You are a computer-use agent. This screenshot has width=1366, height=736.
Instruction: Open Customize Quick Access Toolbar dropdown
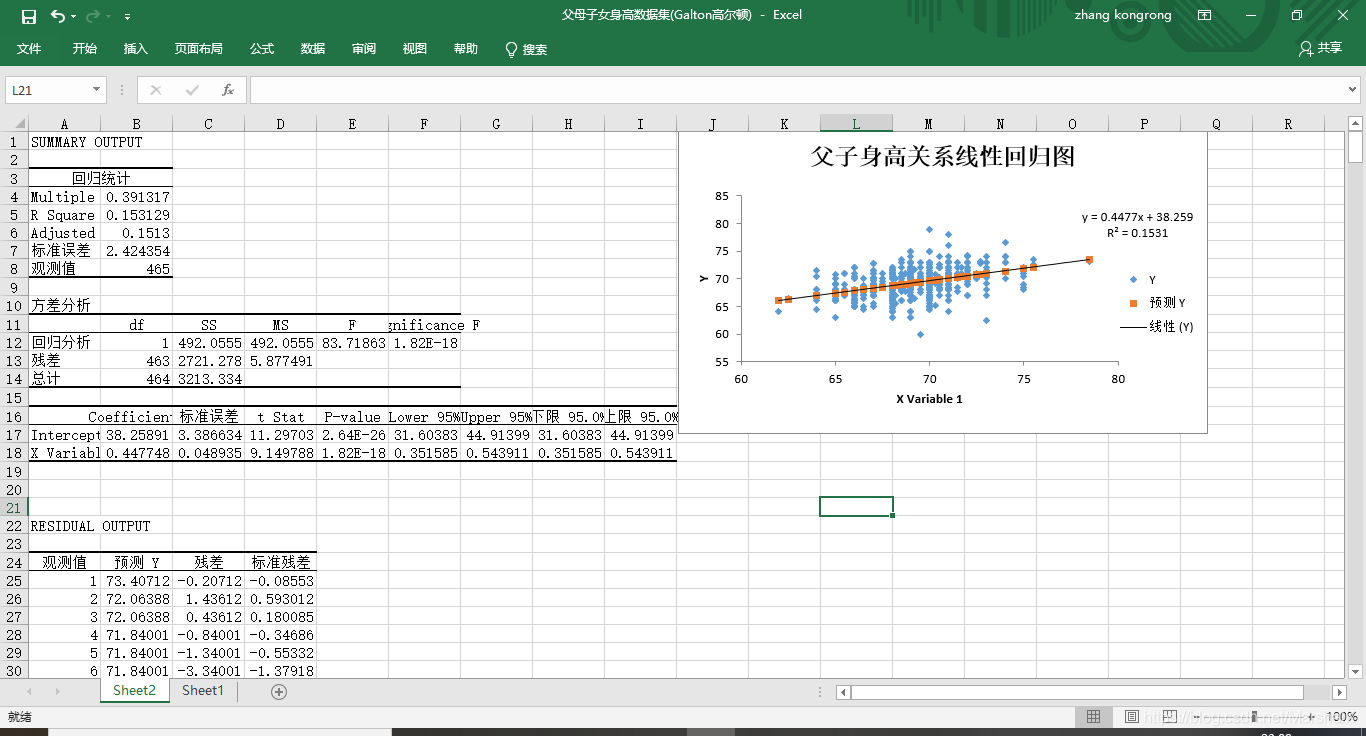click(127, 17)
